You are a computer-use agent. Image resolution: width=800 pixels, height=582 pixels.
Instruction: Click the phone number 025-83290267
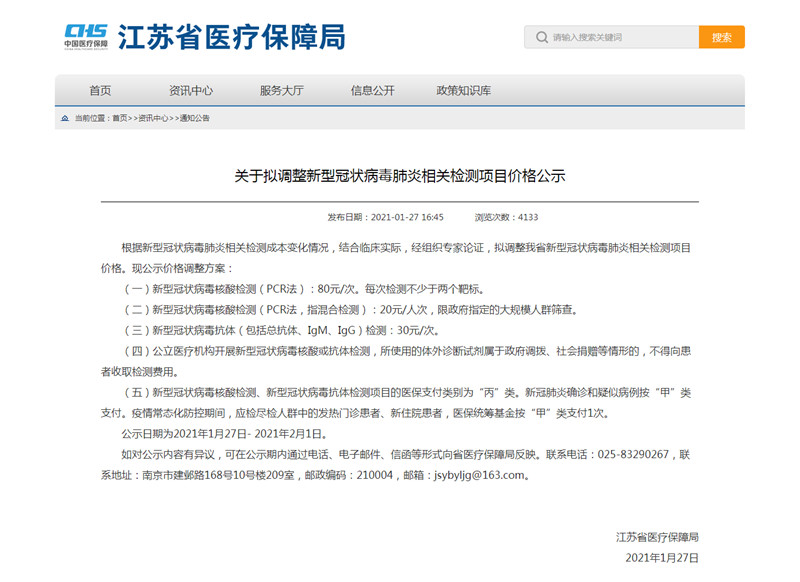click(x=635, y=454)
